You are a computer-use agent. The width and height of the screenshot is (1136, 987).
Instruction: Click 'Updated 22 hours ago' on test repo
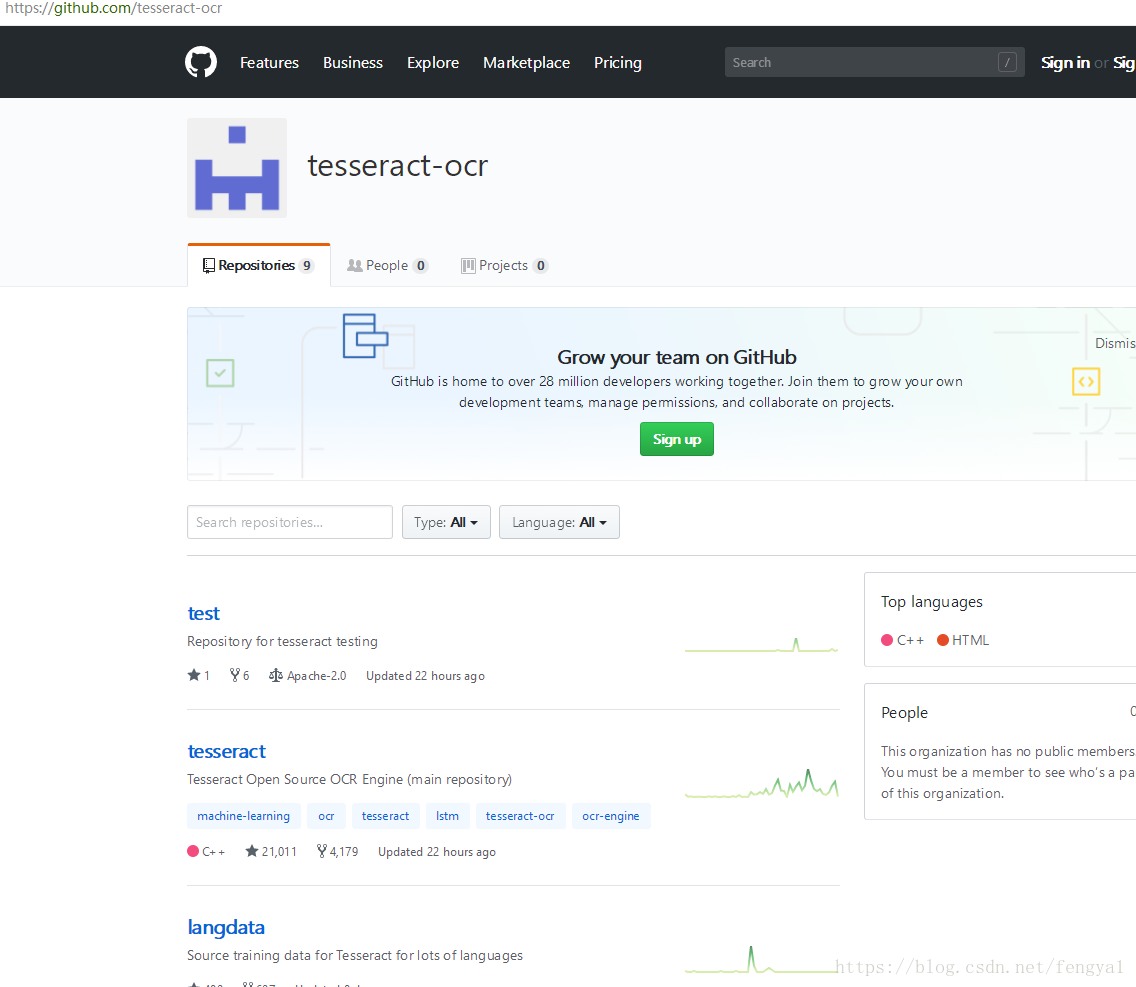pyautogui.click(x=425, y=675)
